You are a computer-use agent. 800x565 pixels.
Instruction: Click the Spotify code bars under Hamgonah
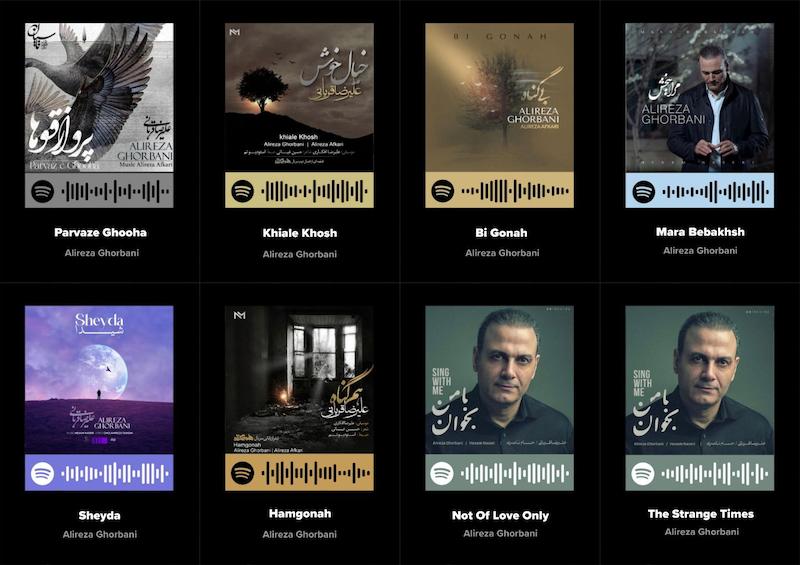[316, 474]
